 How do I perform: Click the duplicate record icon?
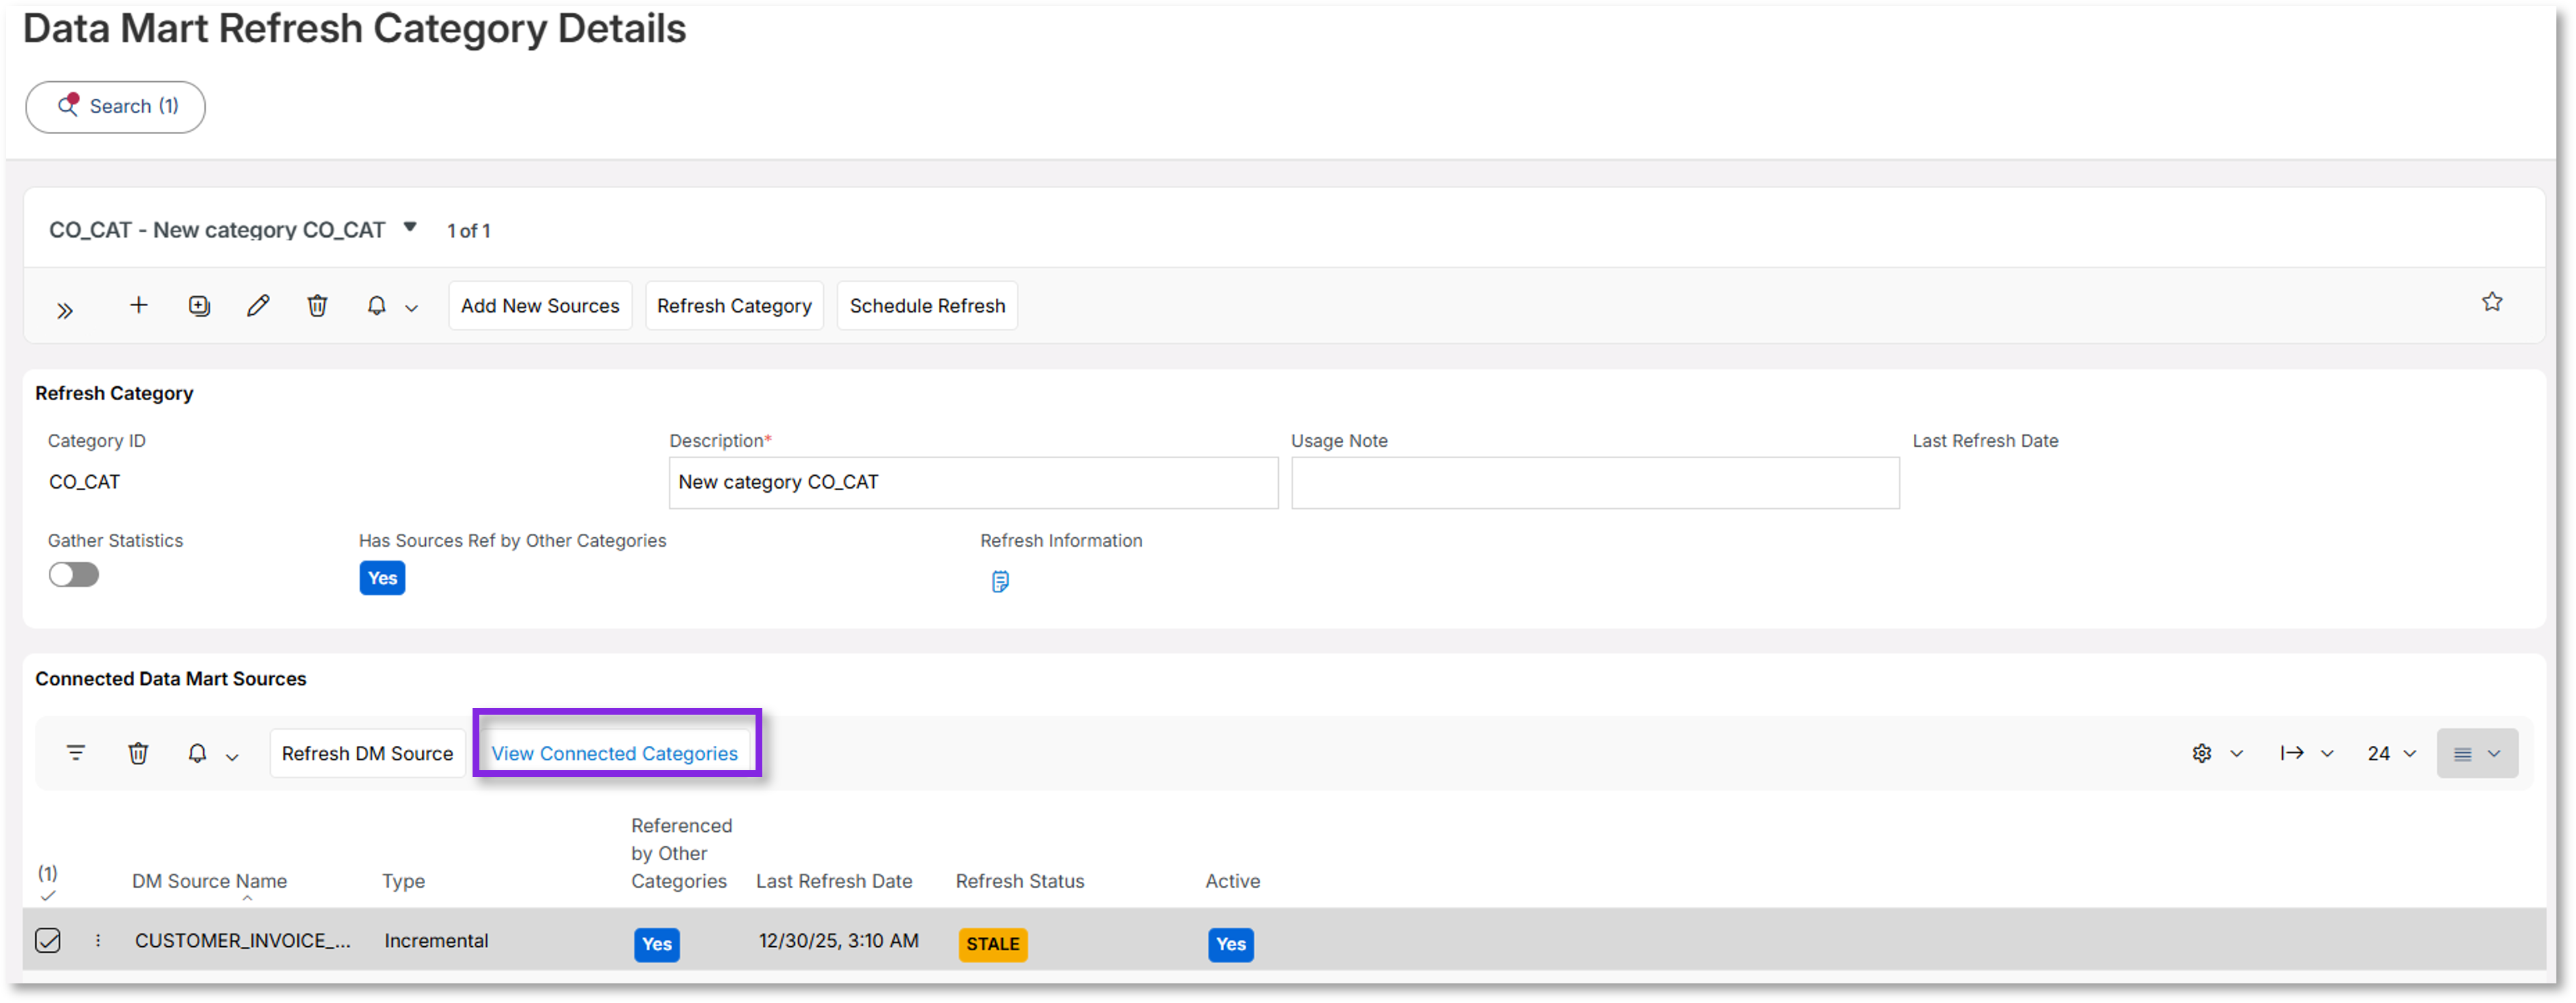(x=199, y=306)
